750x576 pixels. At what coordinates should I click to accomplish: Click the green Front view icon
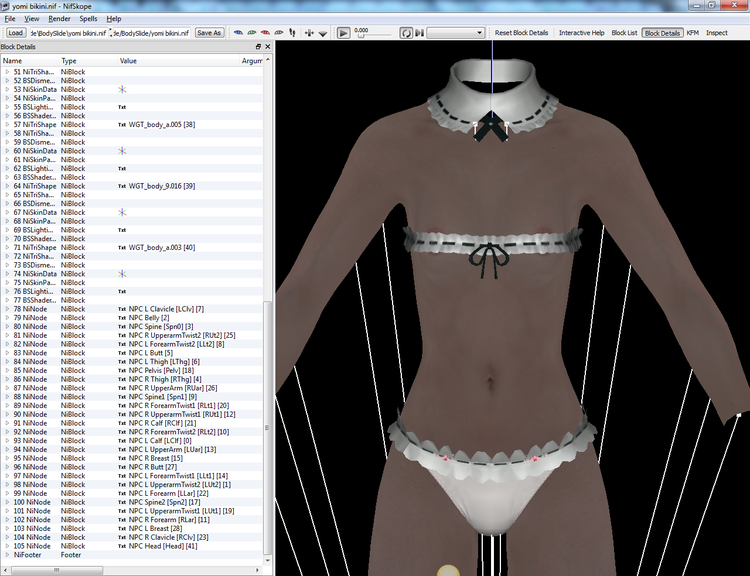252,33
